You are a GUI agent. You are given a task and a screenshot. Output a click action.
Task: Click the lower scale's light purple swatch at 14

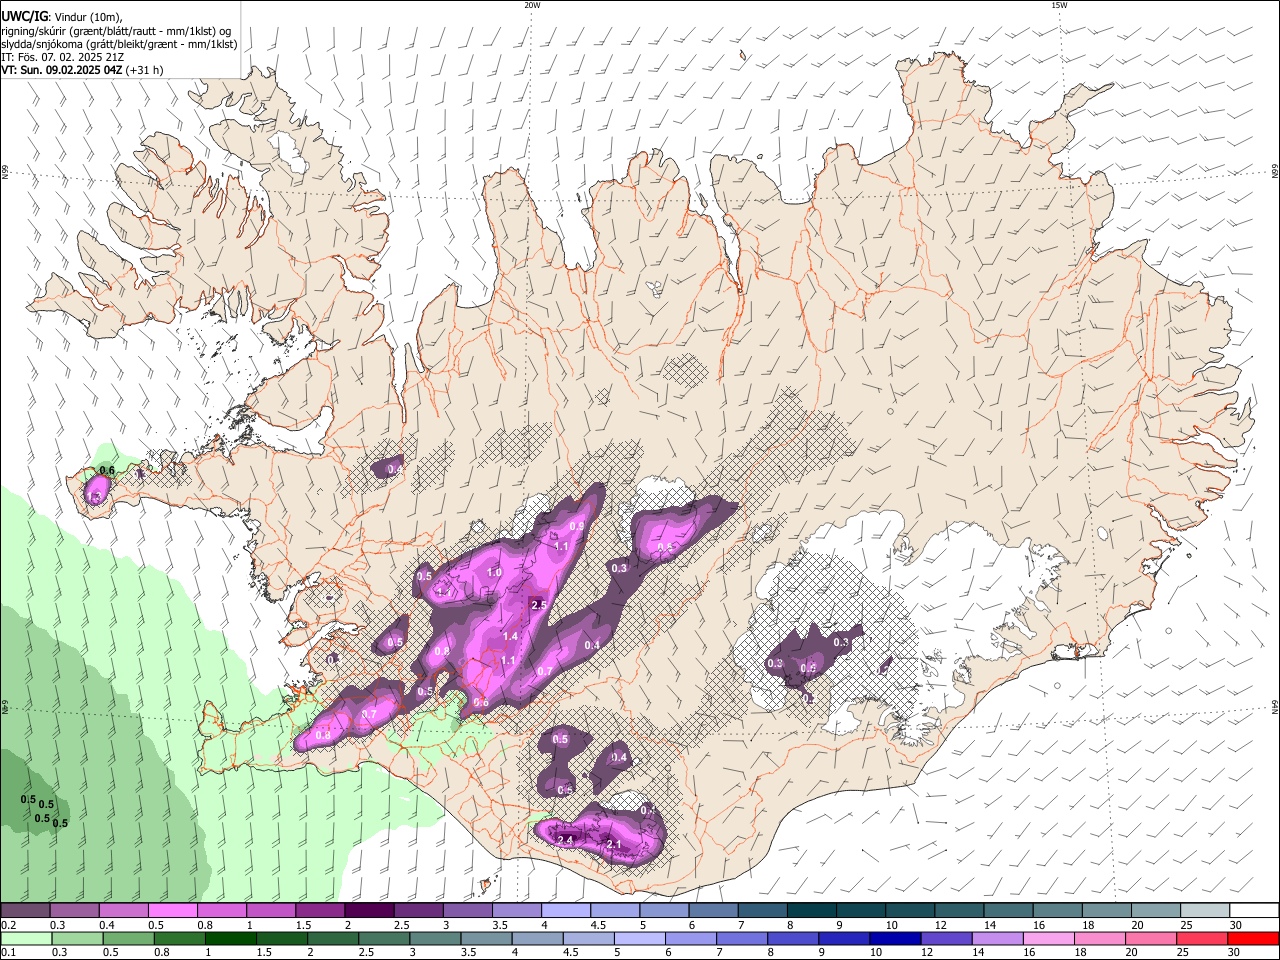(x=998, y=939)
